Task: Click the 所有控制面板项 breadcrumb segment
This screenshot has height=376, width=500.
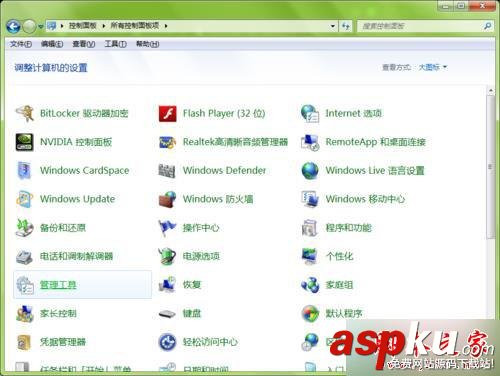Action: coord(135,26)
